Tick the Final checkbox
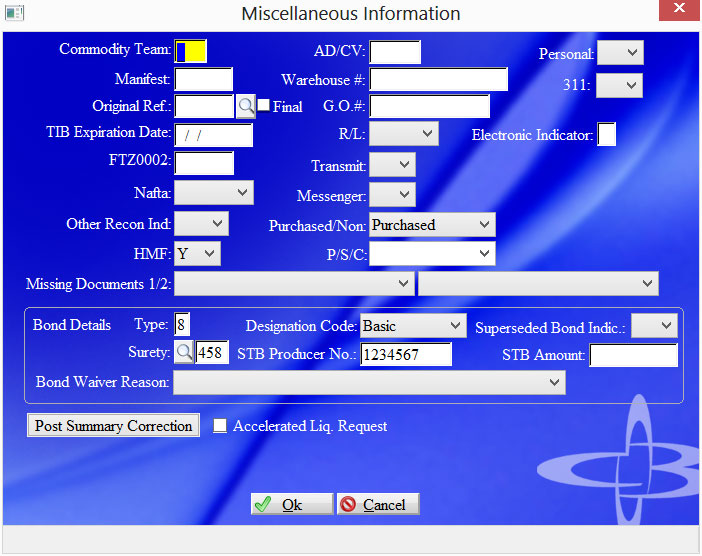This screenshot has height=556, width=702. pos(264,105)
